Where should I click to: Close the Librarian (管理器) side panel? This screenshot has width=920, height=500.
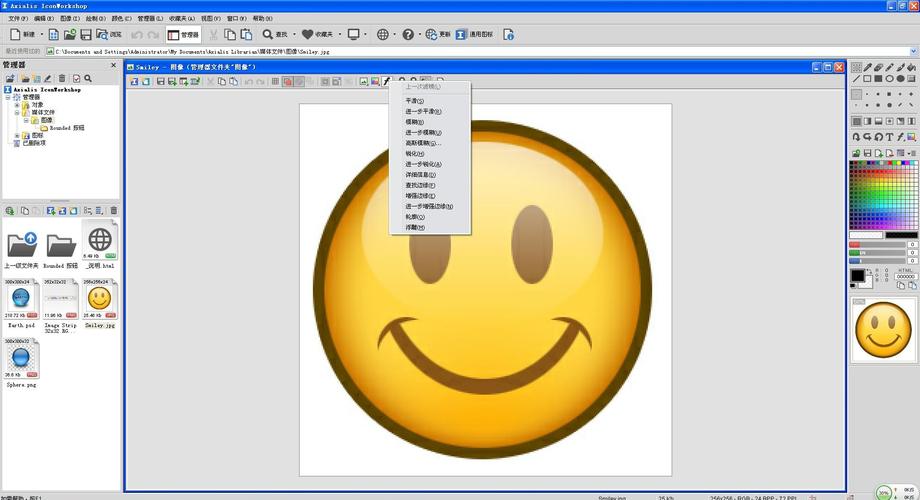pos(113,65)
